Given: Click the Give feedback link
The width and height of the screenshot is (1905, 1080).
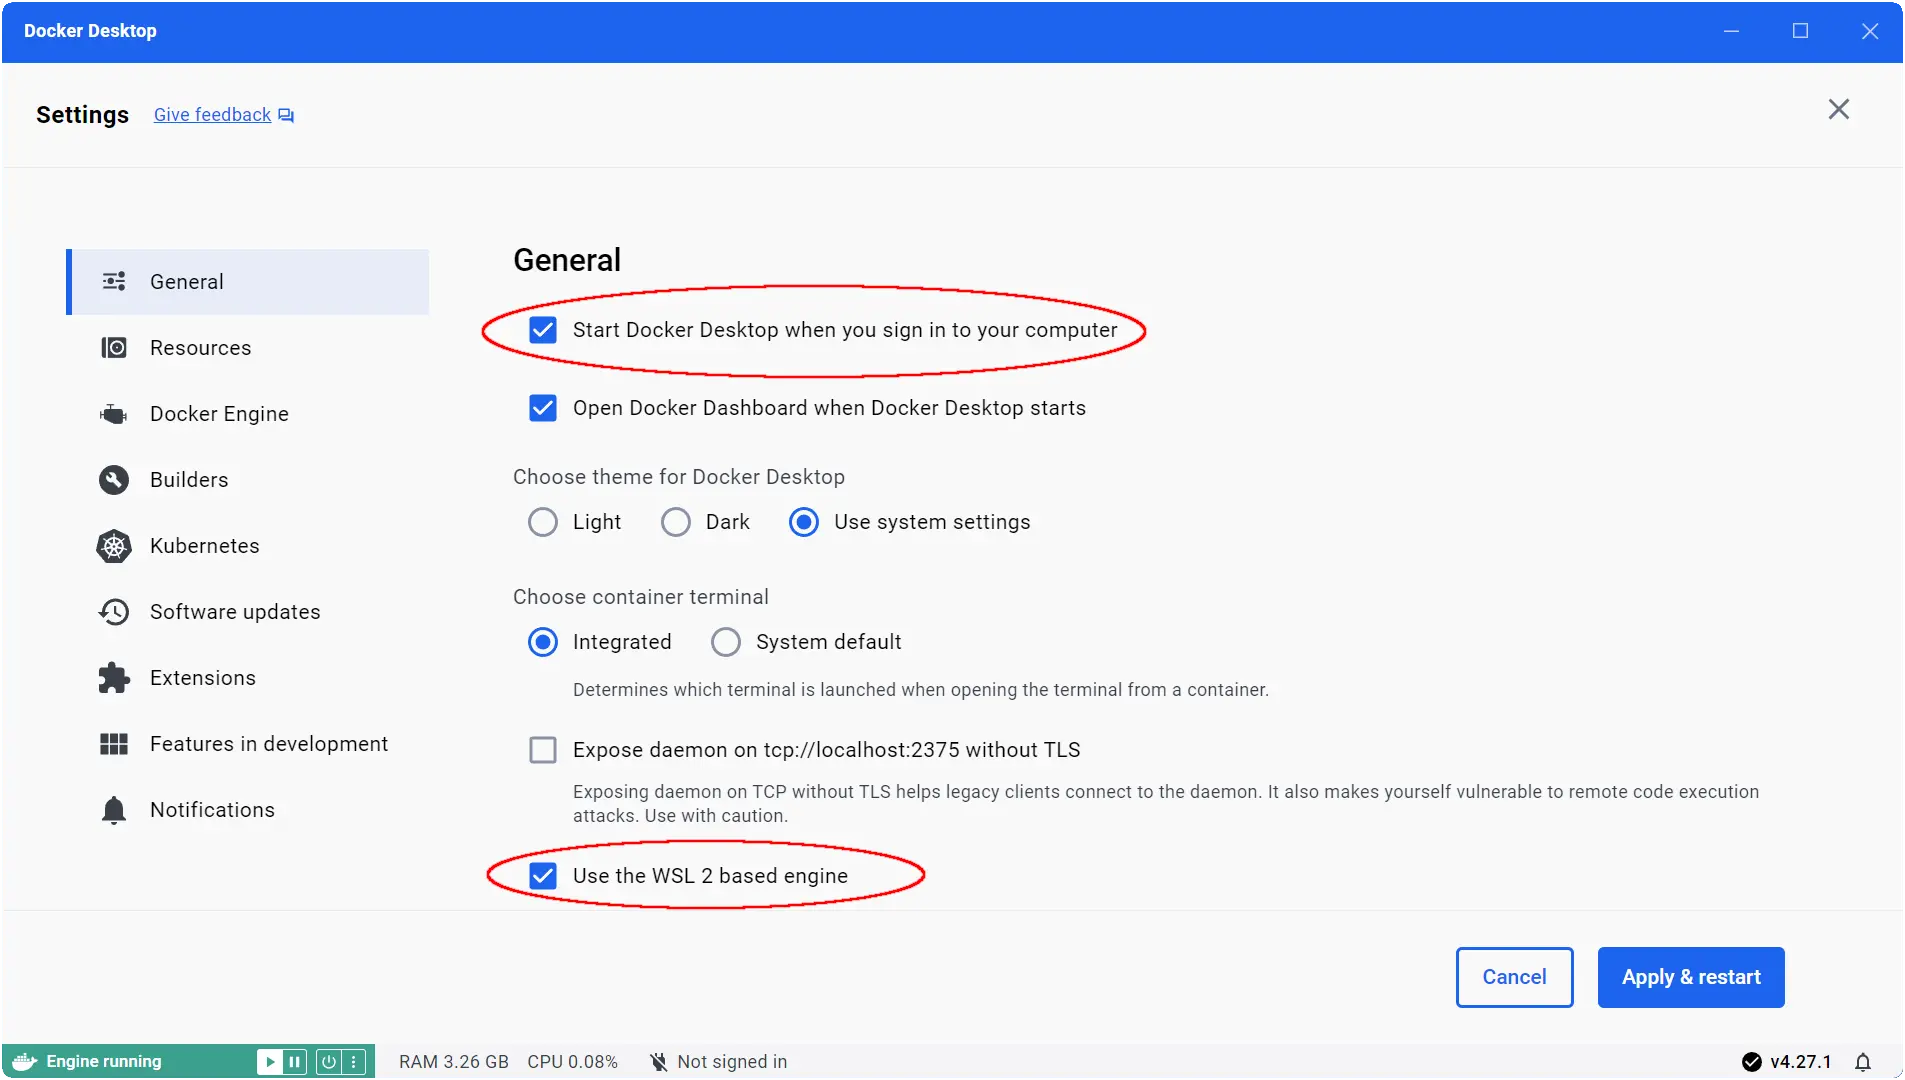Looking at the screenshot, I should 212,115.
